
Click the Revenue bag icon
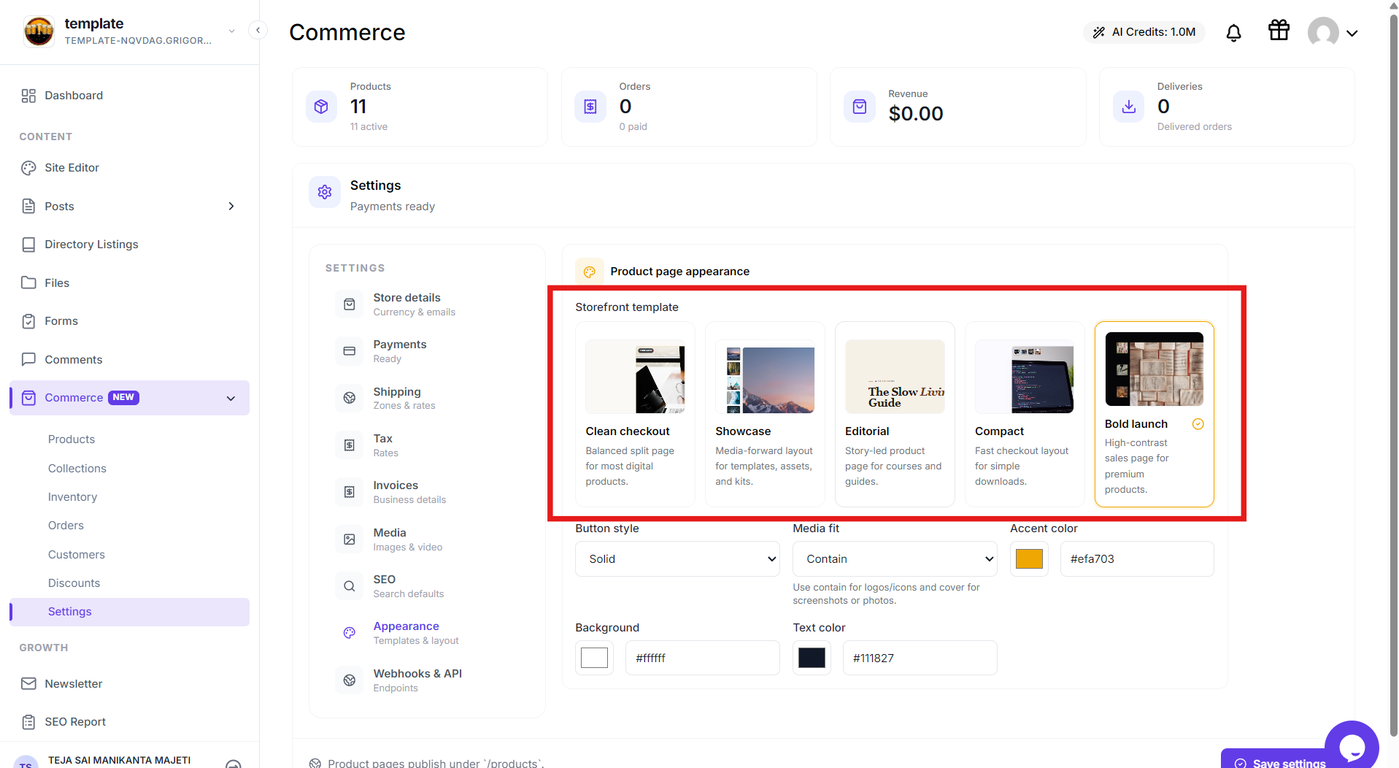coord(859,106)
